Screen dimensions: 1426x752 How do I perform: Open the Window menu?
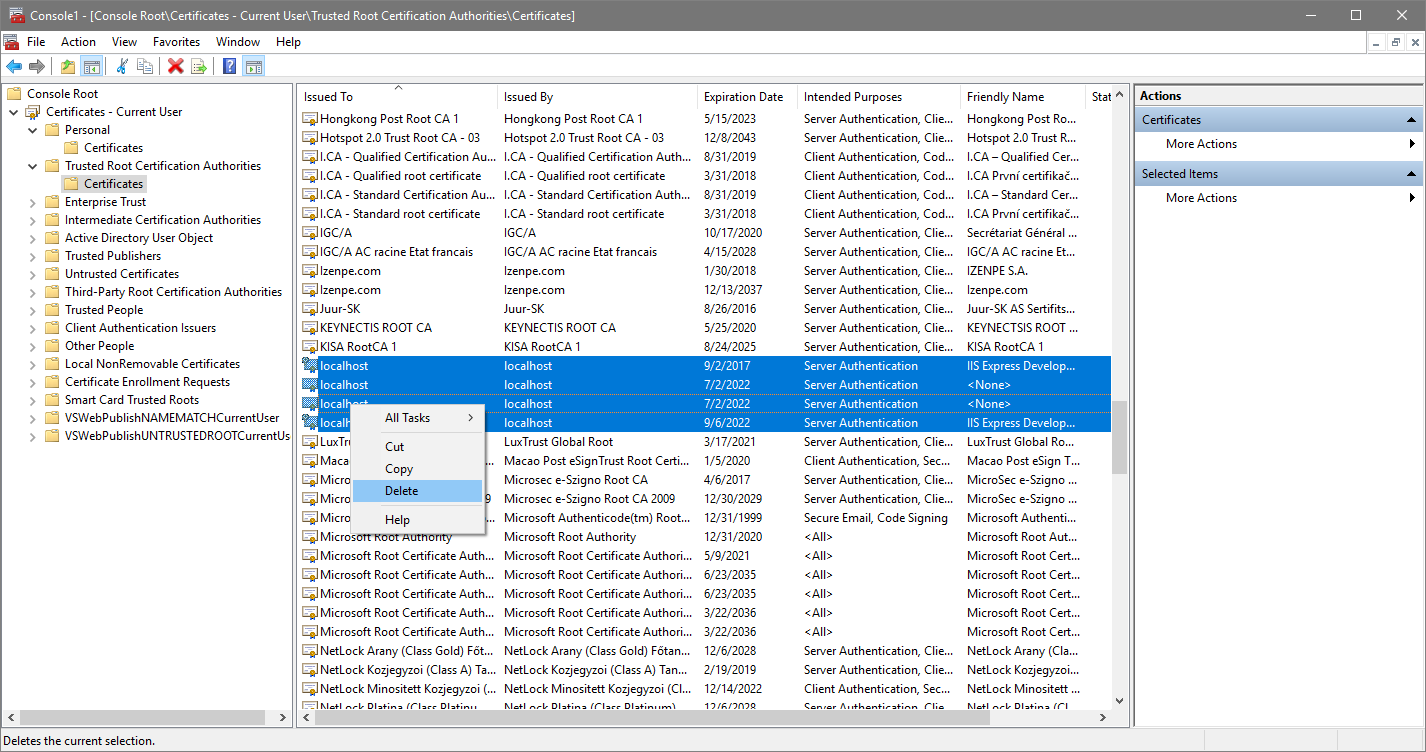(238, 42)
